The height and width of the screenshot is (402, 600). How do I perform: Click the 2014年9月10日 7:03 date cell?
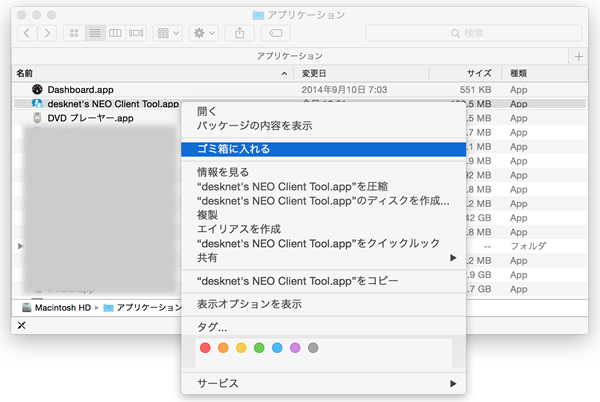[x=344, y=90]
